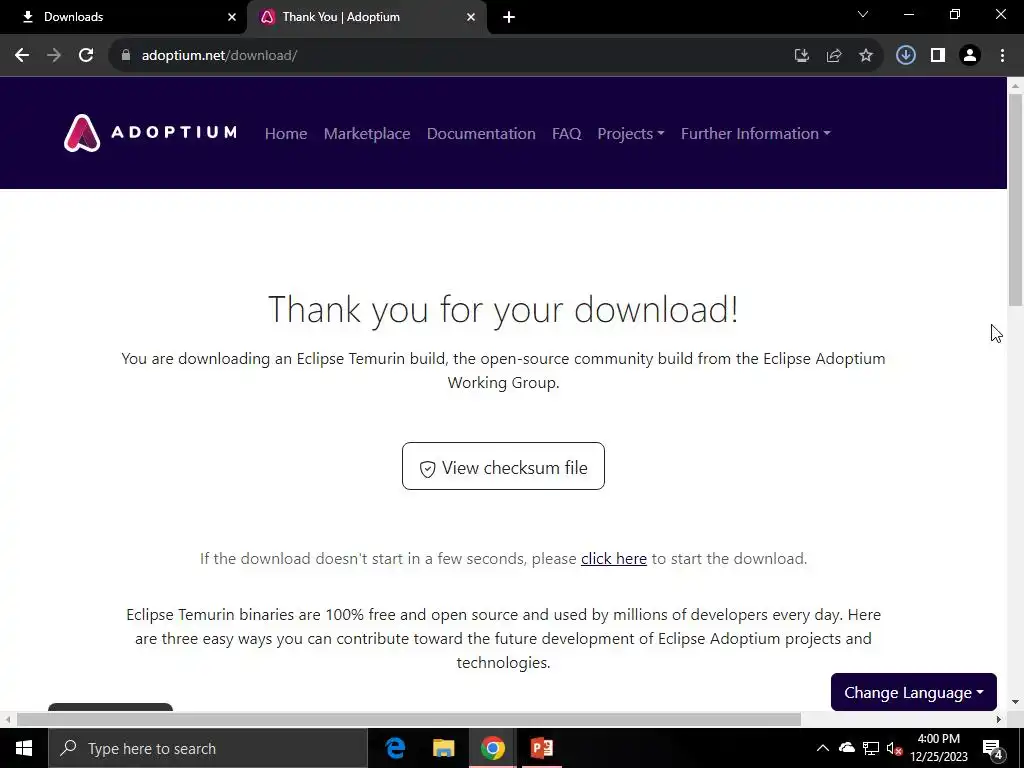Image resolution: width=1024 pixels, height=768 pixels.
Task: Click the install app icon in address bar
Action: [x=802, y=56]
